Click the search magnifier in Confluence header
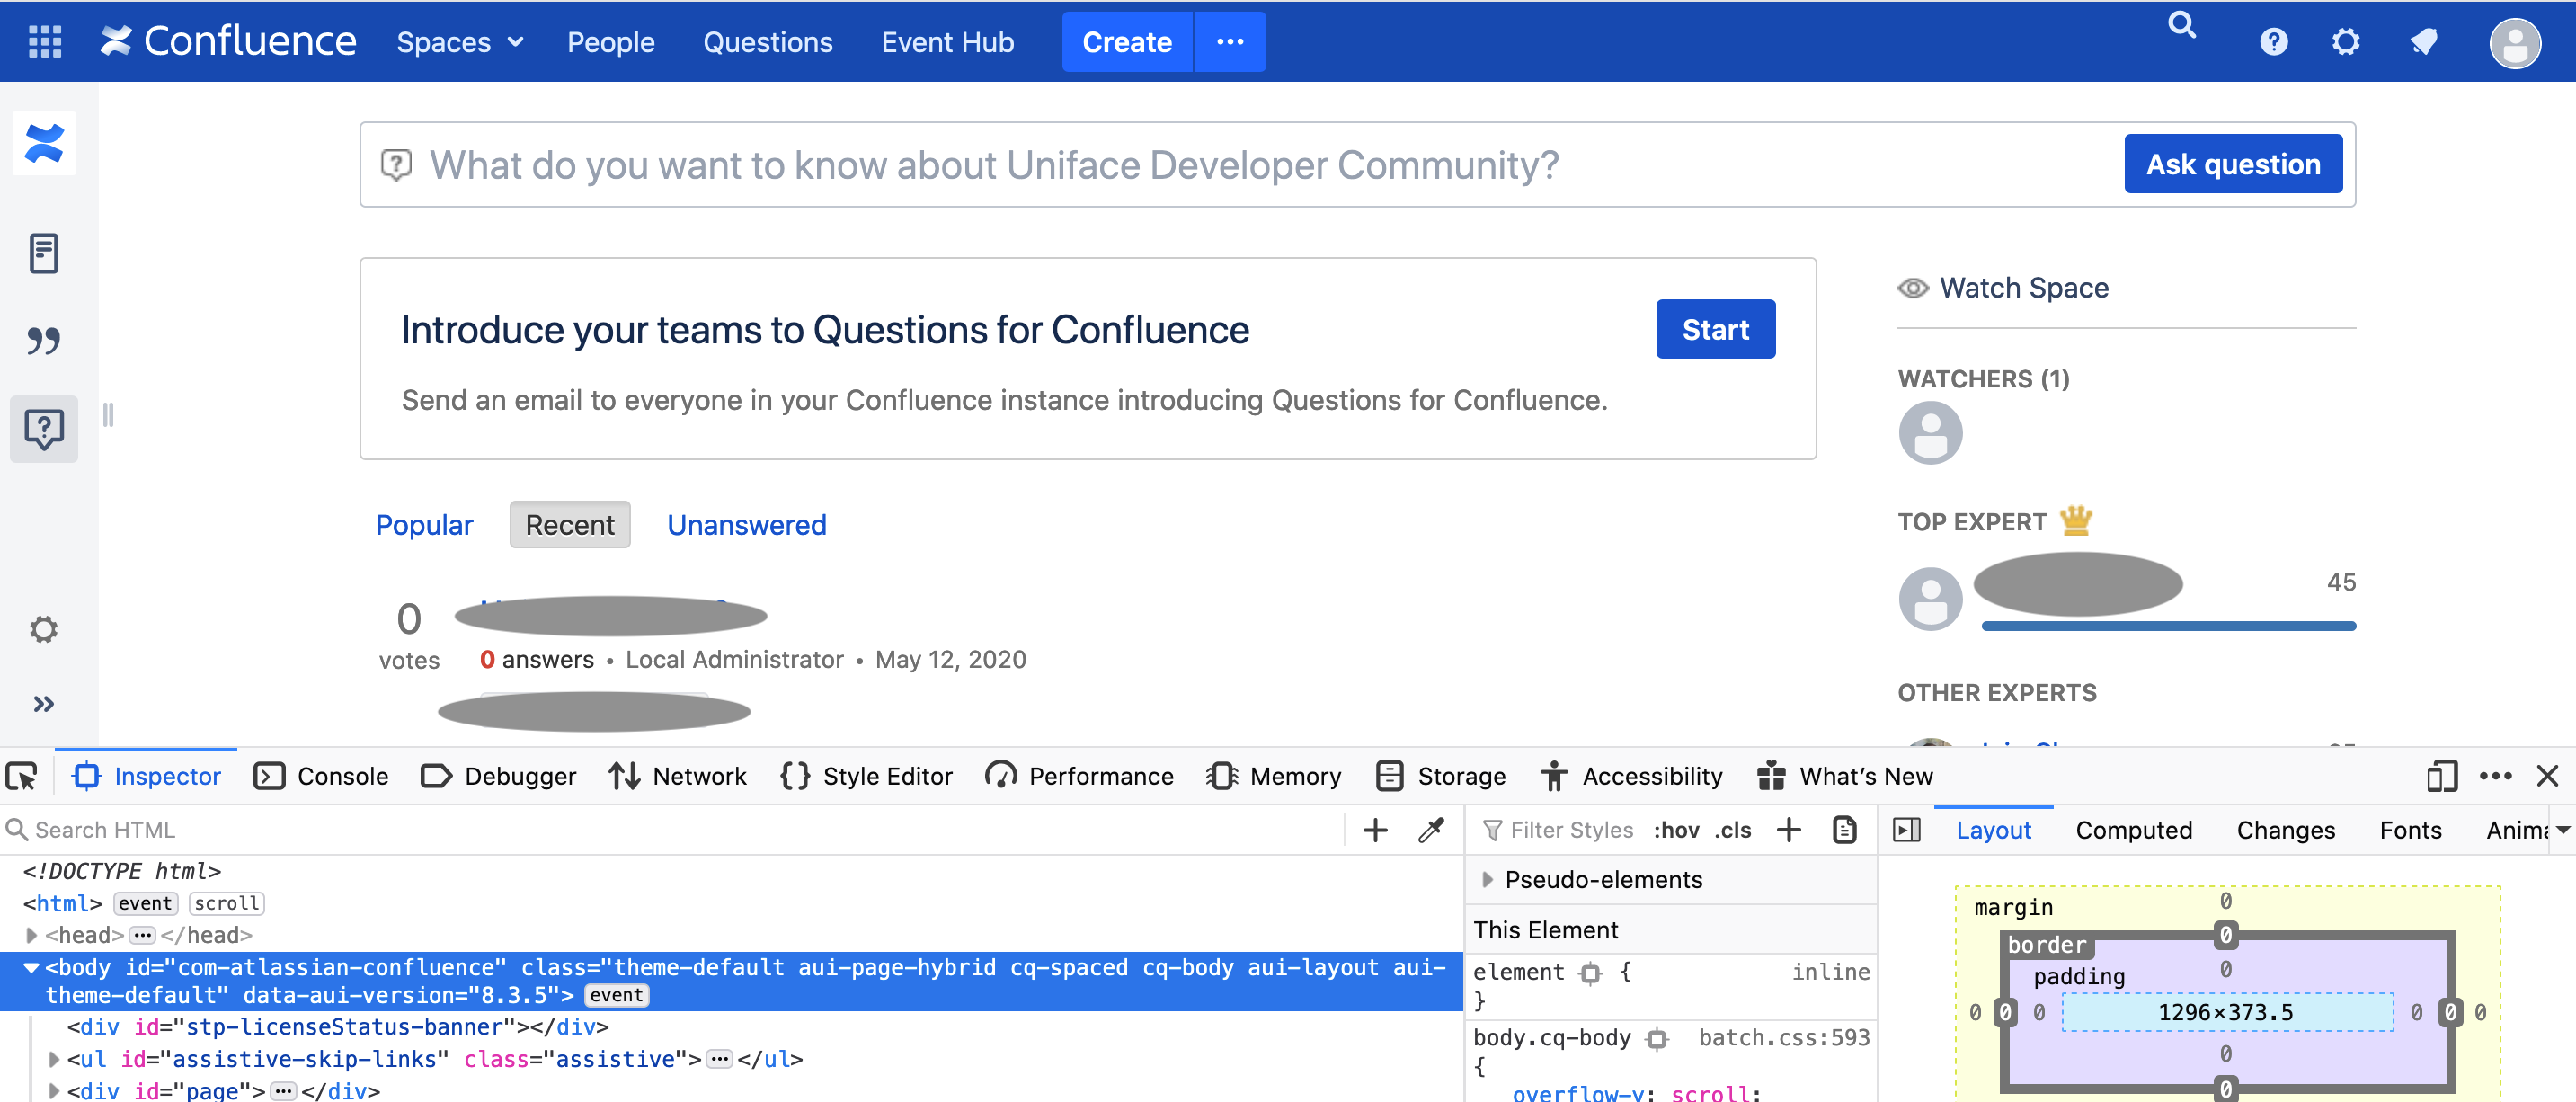The width and height of the screenshot is (2576, 1102). (2181, 25)
